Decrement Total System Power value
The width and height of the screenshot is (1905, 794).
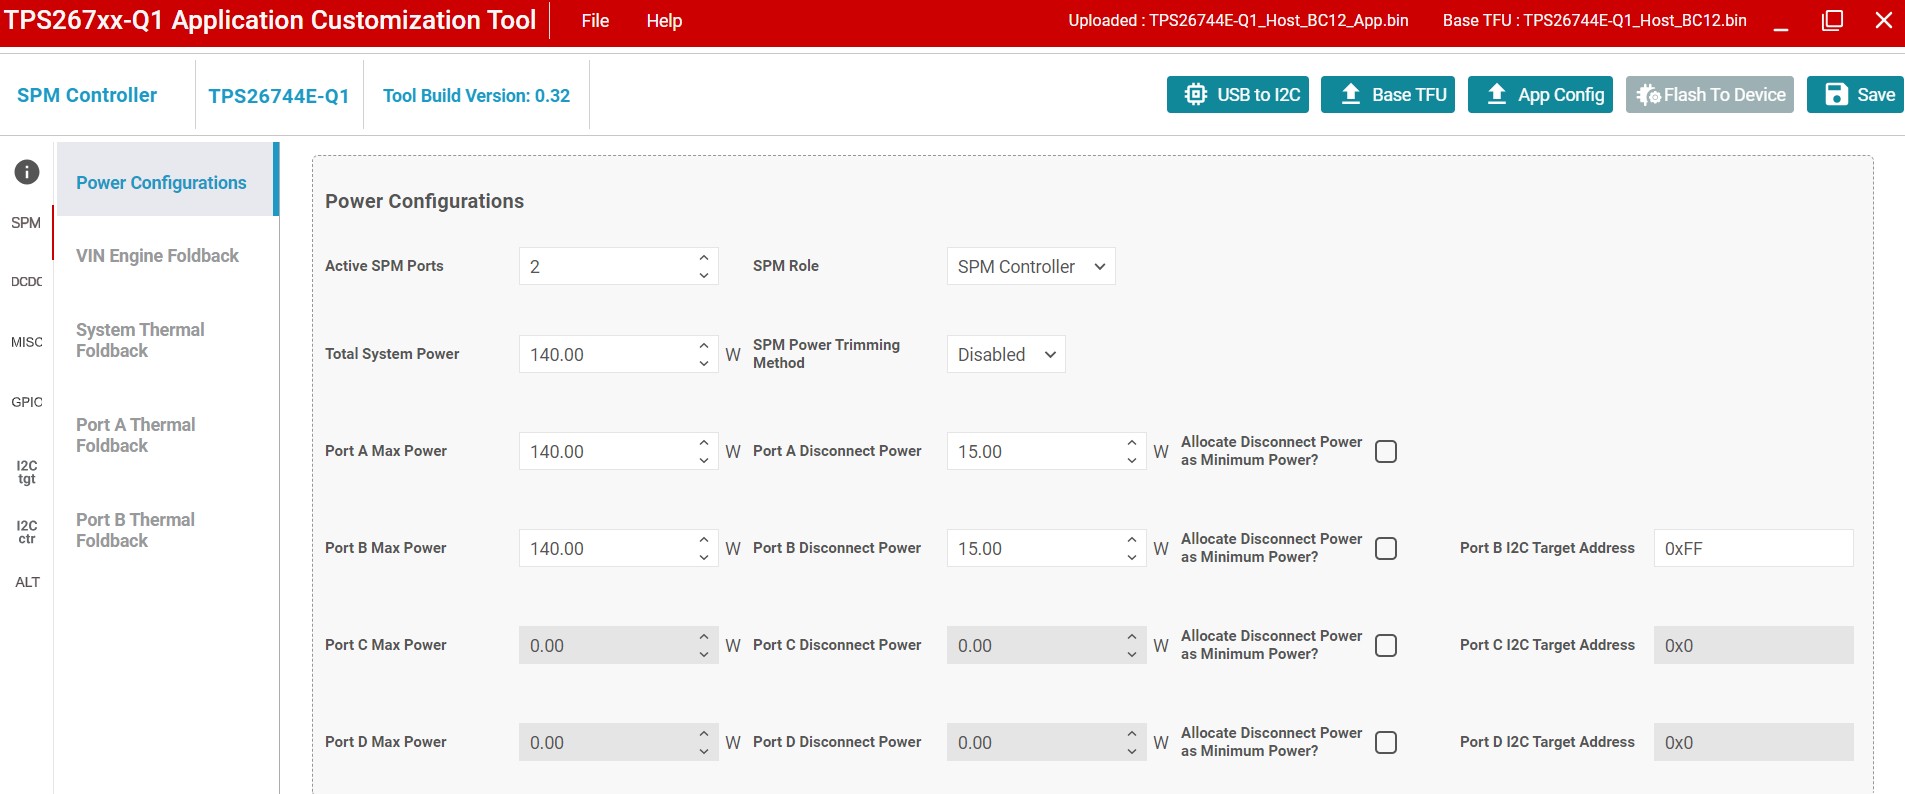[x=704, y=364]
